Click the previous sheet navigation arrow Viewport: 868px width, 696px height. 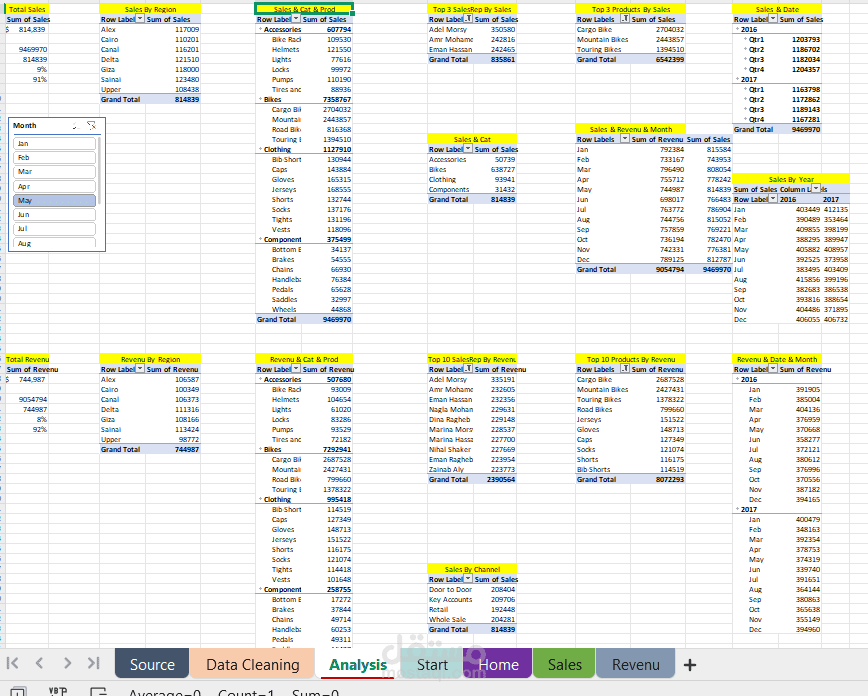coord(39,663)
